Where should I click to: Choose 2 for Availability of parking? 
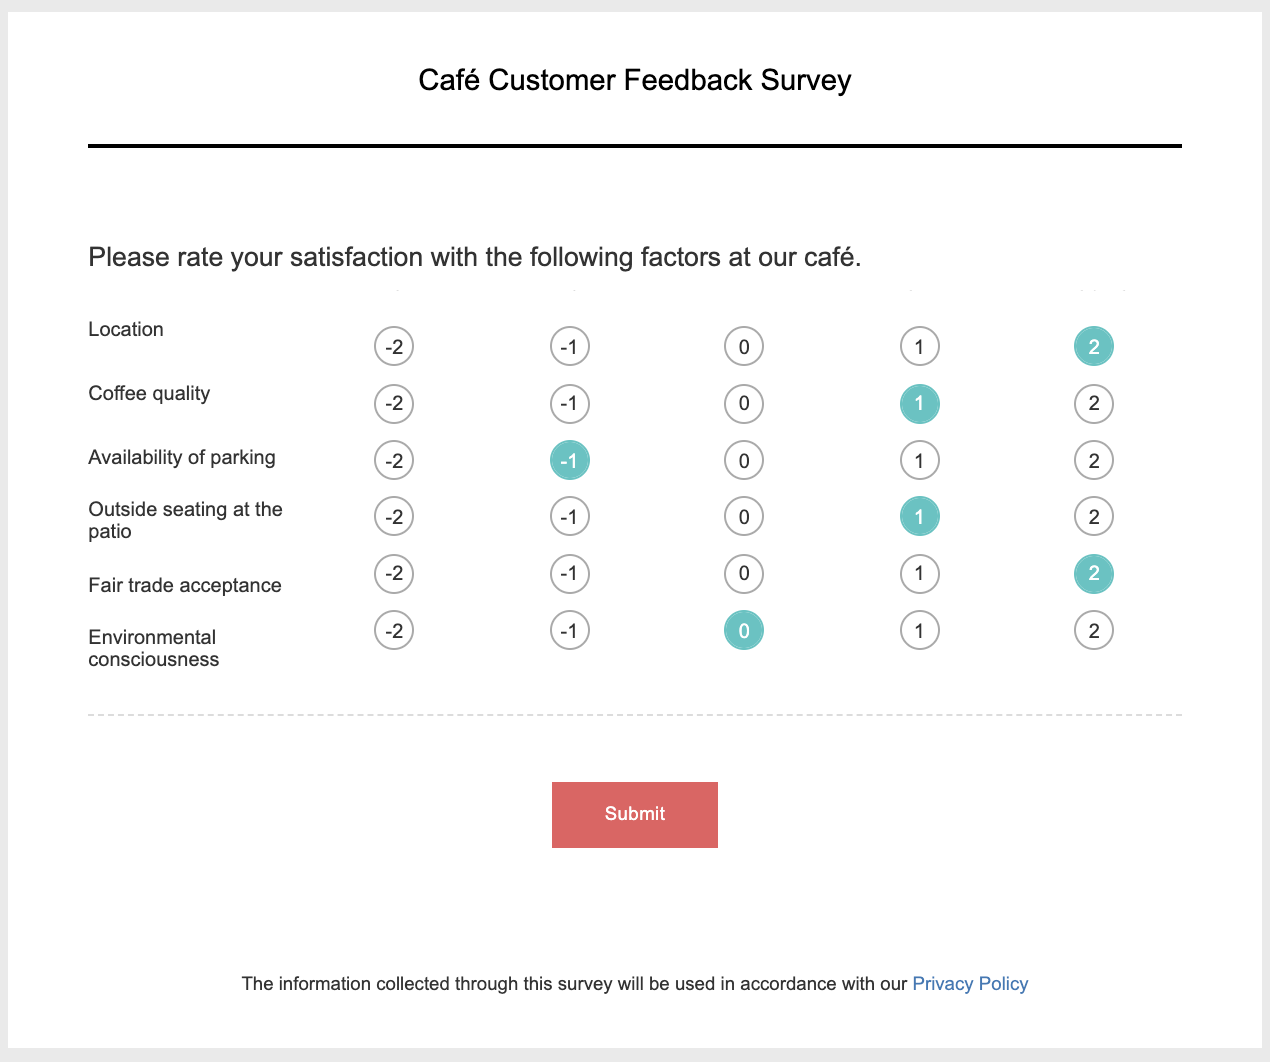[1094, 461]
